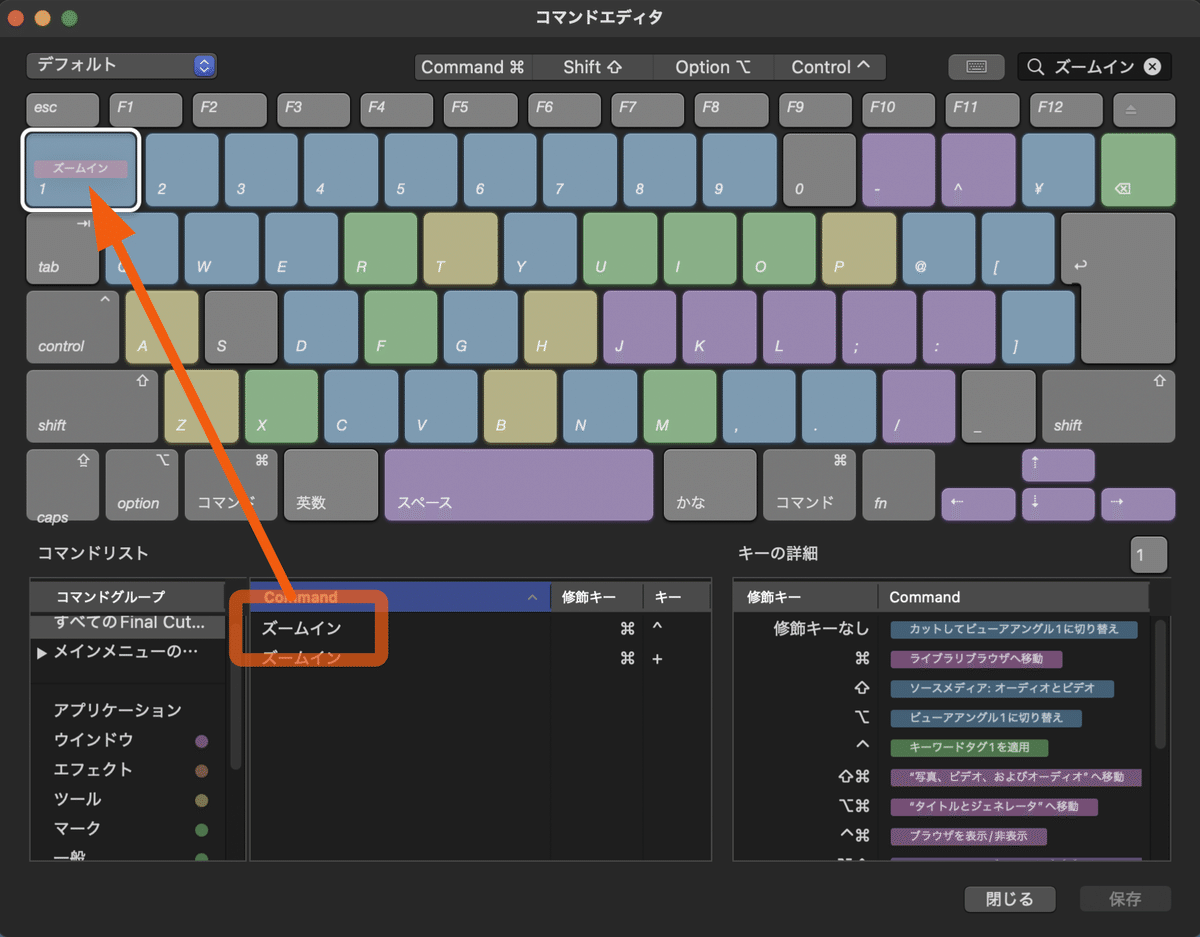Click the key details vertical scrollbar

(1160, 684)
